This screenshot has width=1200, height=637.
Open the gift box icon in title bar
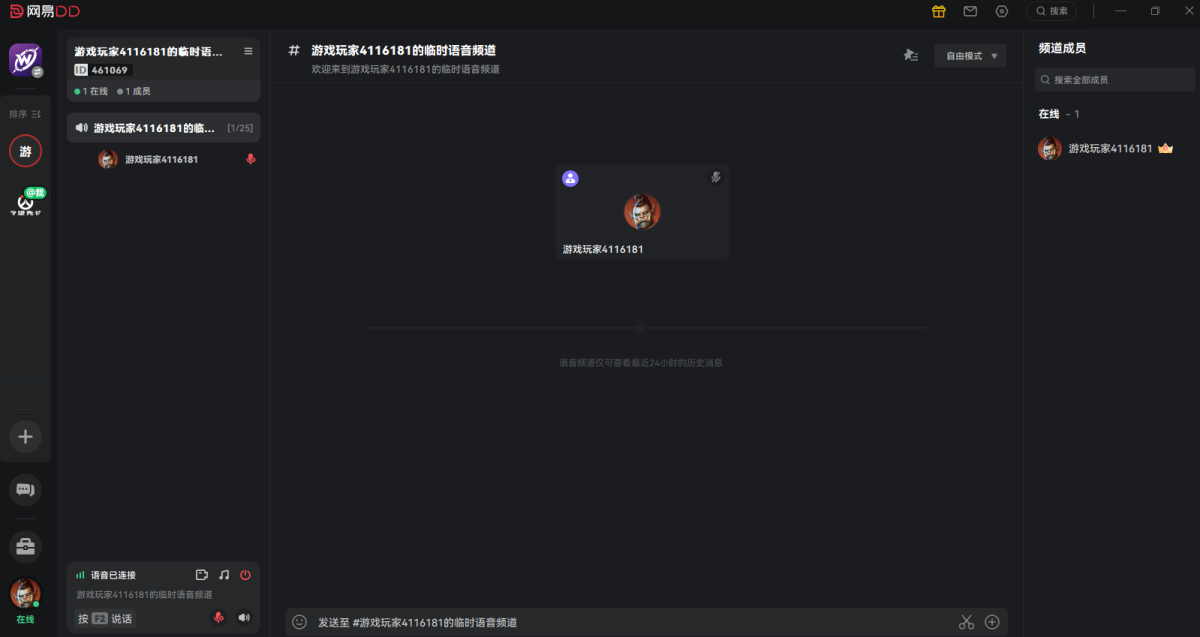pyautogui.click(x=938, y=11)
